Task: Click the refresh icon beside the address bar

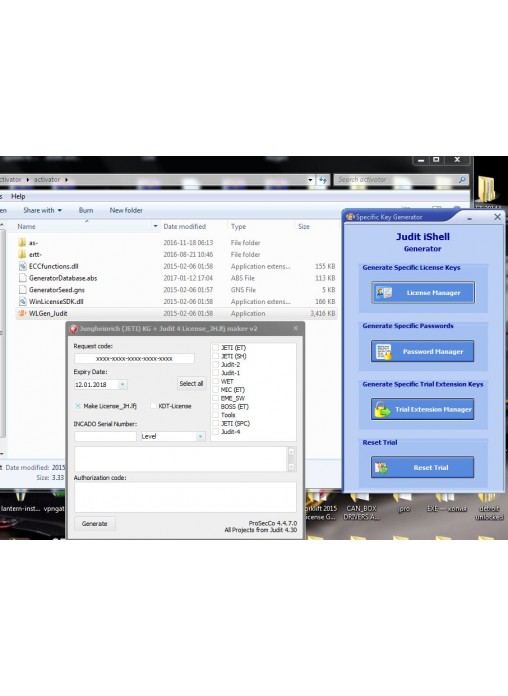Action: coord(323,180)
